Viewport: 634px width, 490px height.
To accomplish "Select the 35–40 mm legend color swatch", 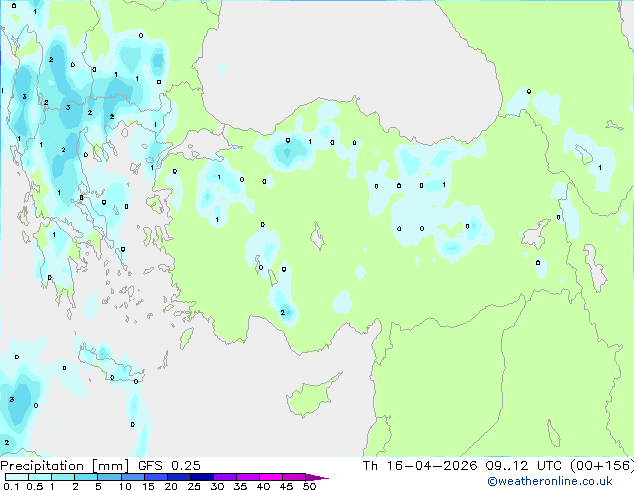I will pyautogui.click(x=248, y=477).
